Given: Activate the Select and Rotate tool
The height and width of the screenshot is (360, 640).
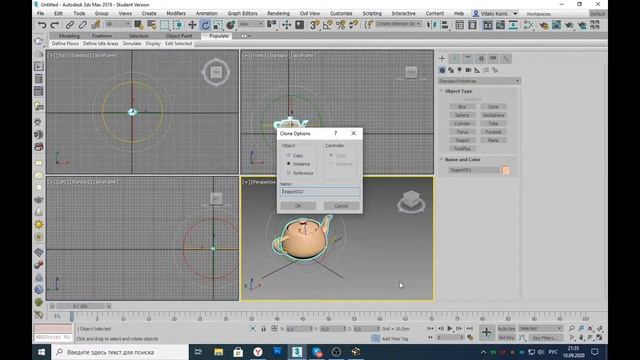Looking at the screenshot, I should pos(205,25).
